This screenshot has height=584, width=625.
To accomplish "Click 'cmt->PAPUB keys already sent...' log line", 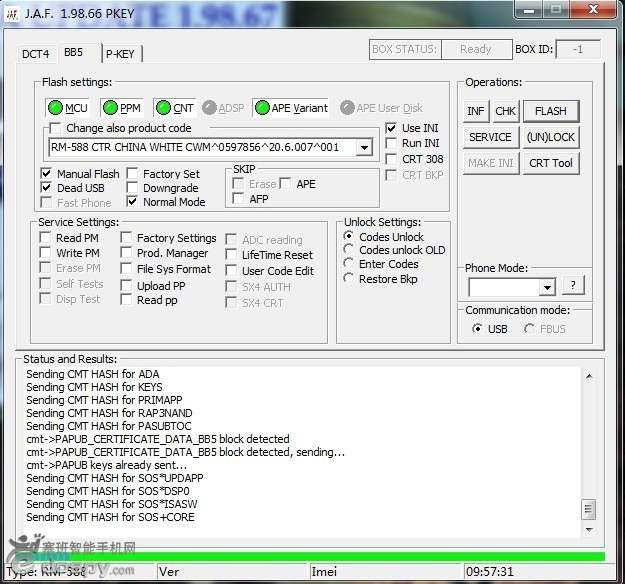I will coord(107,465).
